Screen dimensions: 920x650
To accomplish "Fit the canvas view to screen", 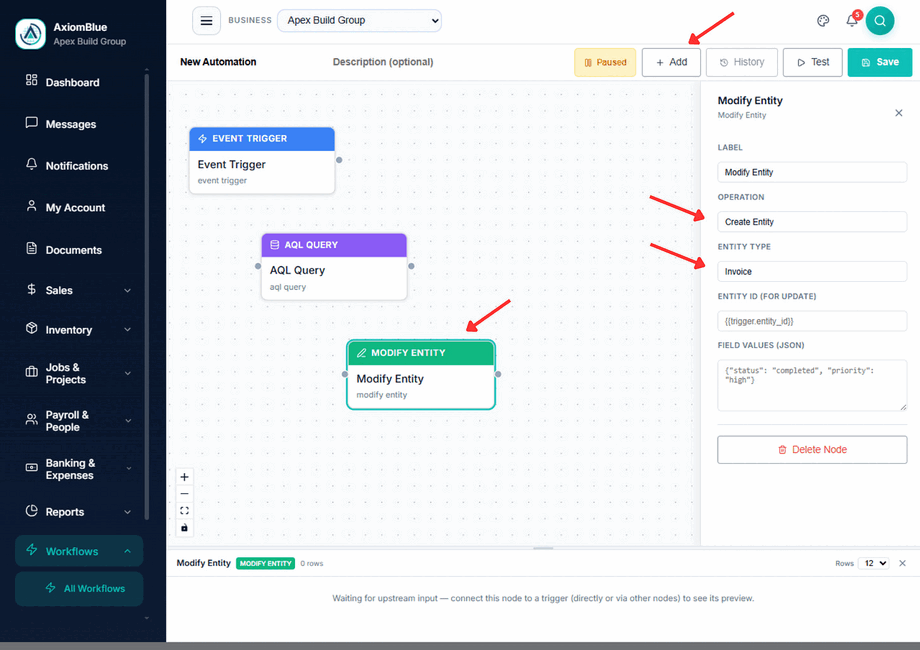I will pyautogui.click(x=184, y=511).
